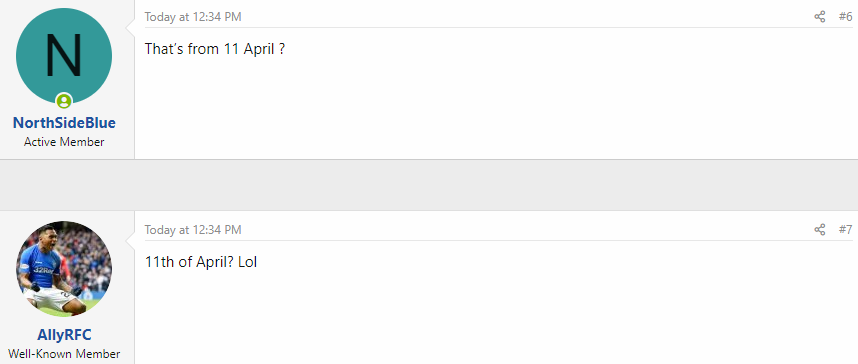This screenshot has width=858, height=364.
Task: Click the share icon on post #7
Action: tap(819, 230)
